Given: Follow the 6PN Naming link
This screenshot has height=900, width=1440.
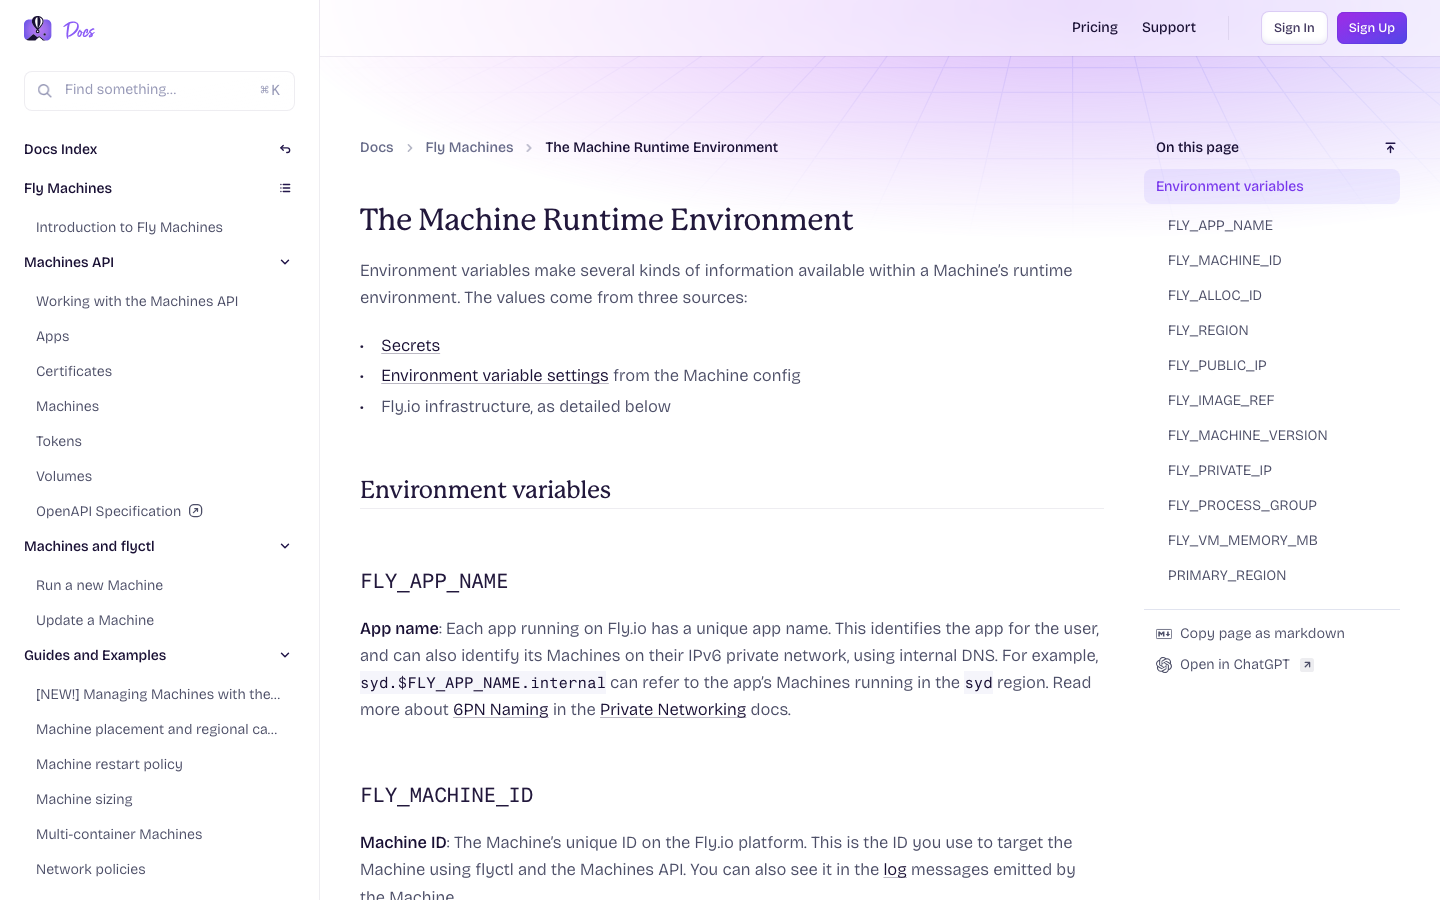Looking at the screenshot, I should [x=501, y=709].
